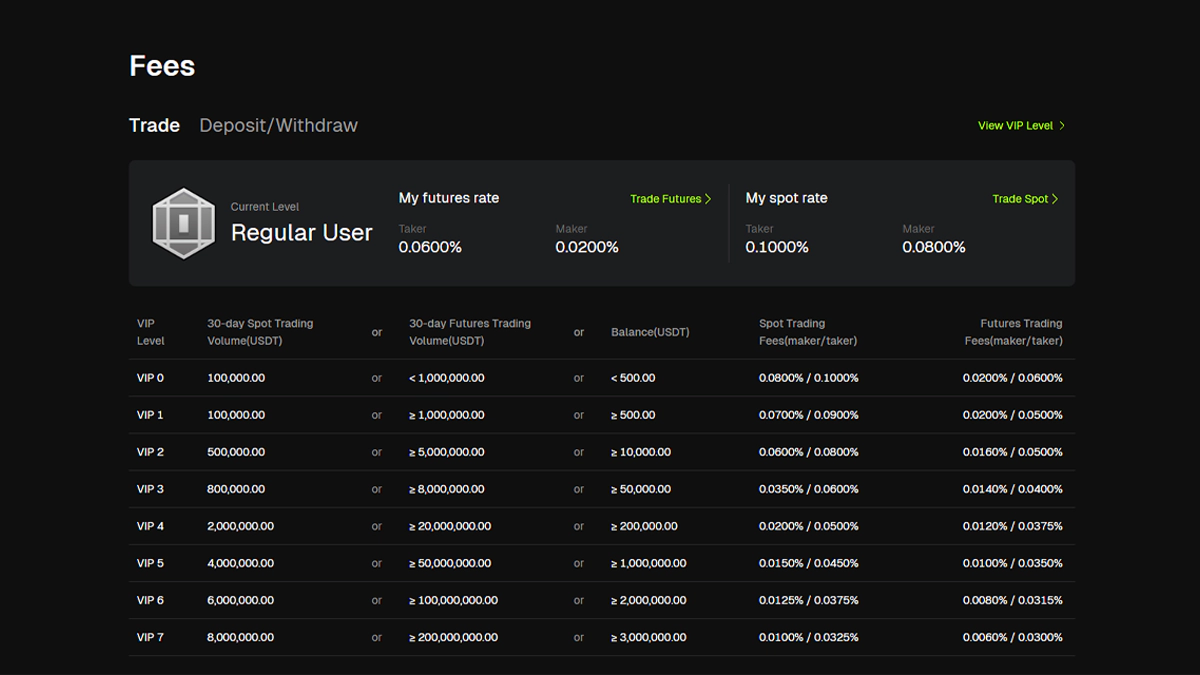This screenshot has width=1200, height=675.
Task: Click the Fees page heading
Action: [162, 66]
